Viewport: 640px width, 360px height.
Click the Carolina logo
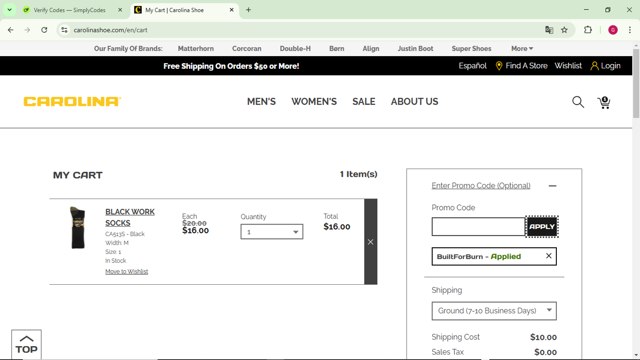(72, 101)
